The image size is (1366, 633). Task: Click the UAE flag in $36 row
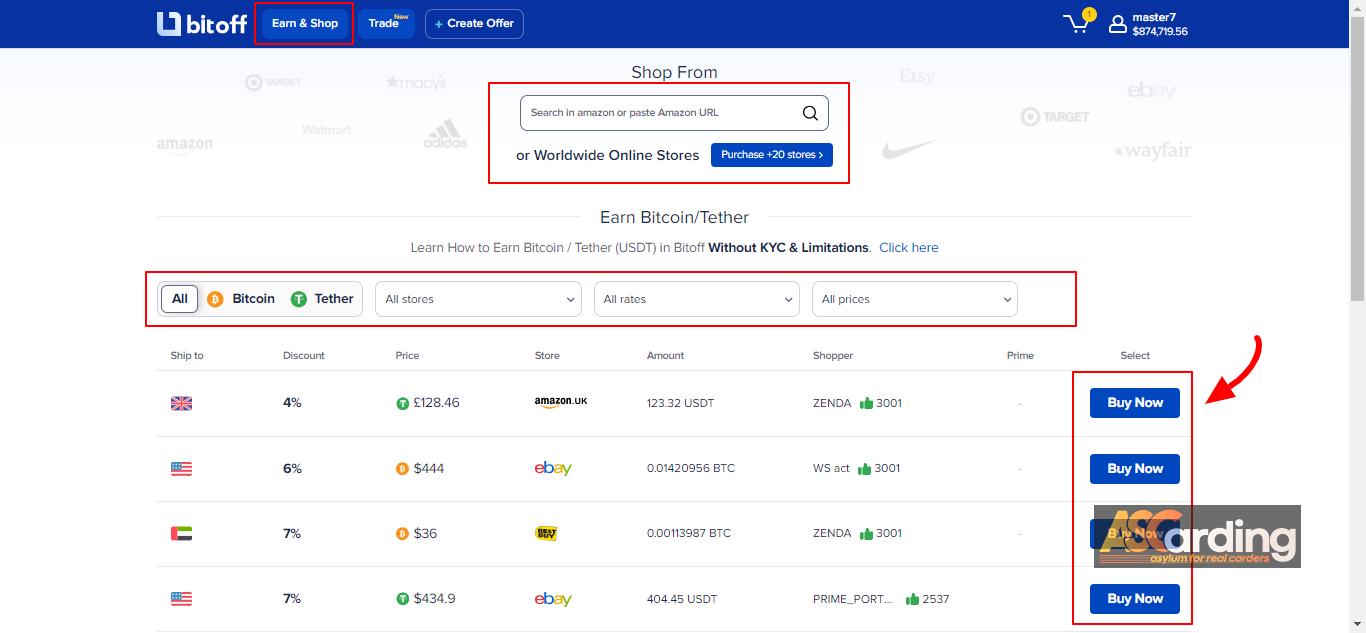[181, 534]
